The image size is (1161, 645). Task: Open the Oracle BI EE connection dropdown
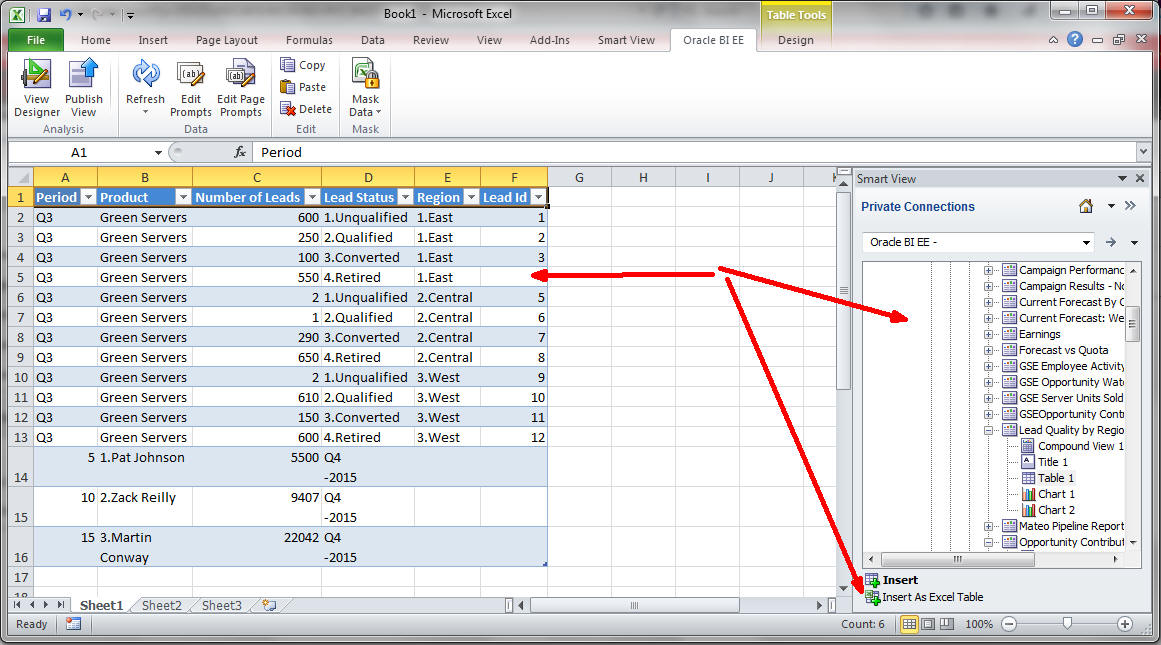point(1085,242)
